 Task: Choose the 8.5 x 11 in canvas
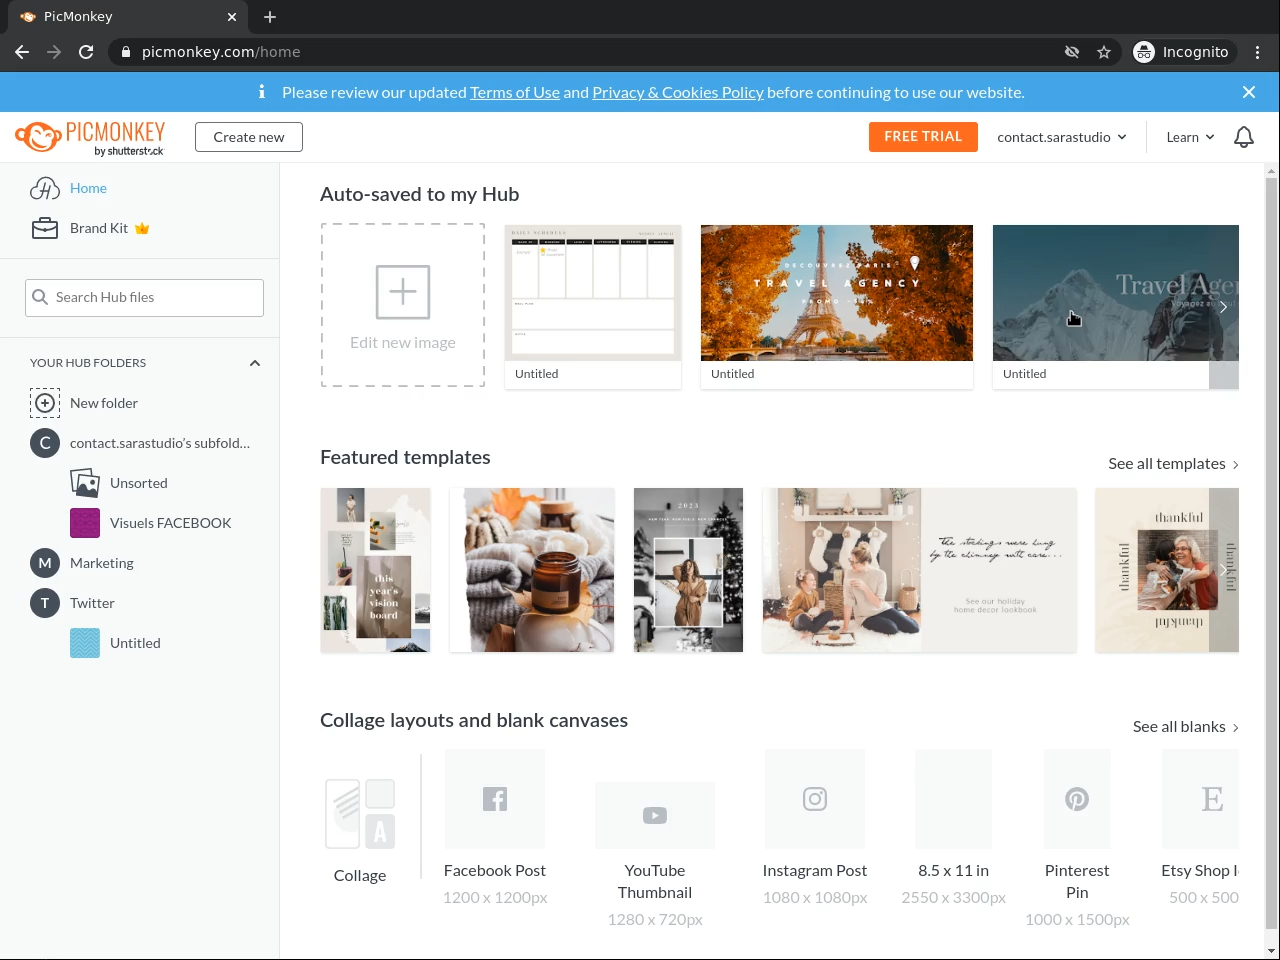pyautogui.click(x=954, y=799)
